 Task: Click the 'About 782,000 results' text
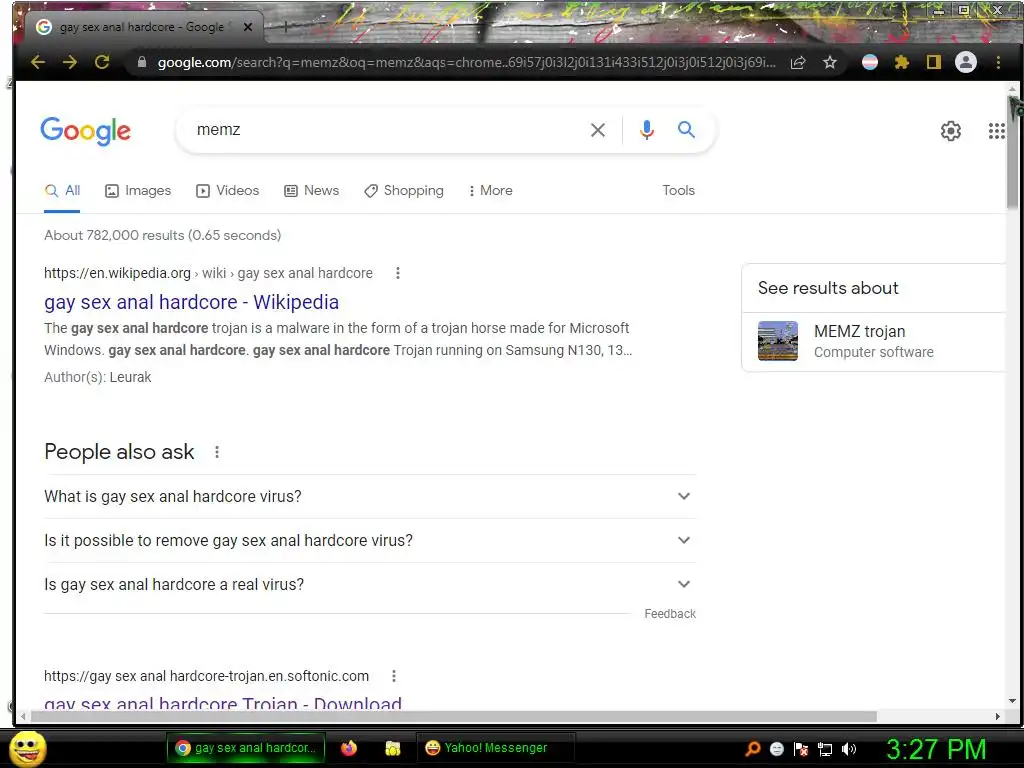click(x=163, y=235)
